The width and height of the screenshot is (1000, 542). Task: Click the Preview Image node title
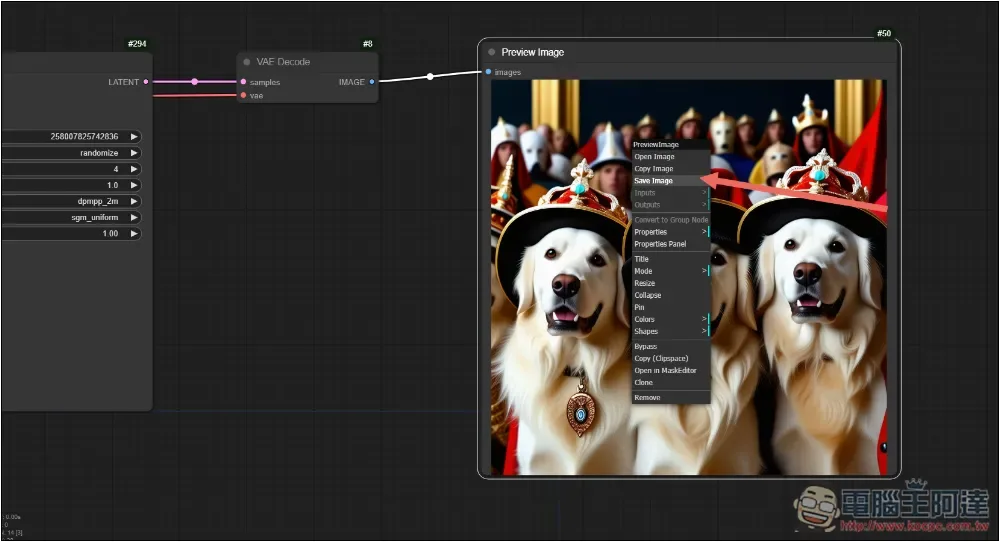click(x=533, y=52)
